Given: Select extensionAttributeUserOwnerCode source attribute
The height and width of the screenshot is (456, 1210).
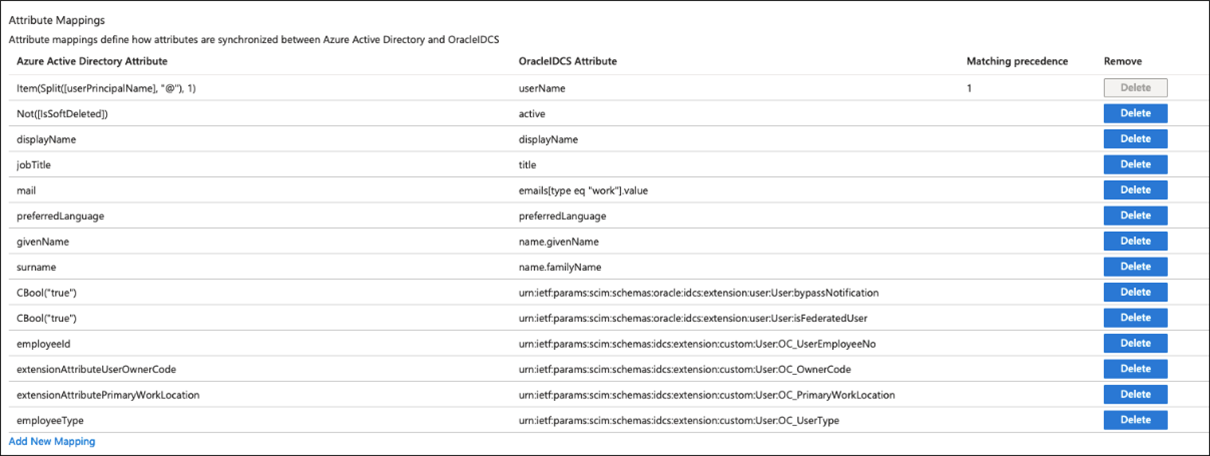Looking at the screenshot, I should [97, 369].
